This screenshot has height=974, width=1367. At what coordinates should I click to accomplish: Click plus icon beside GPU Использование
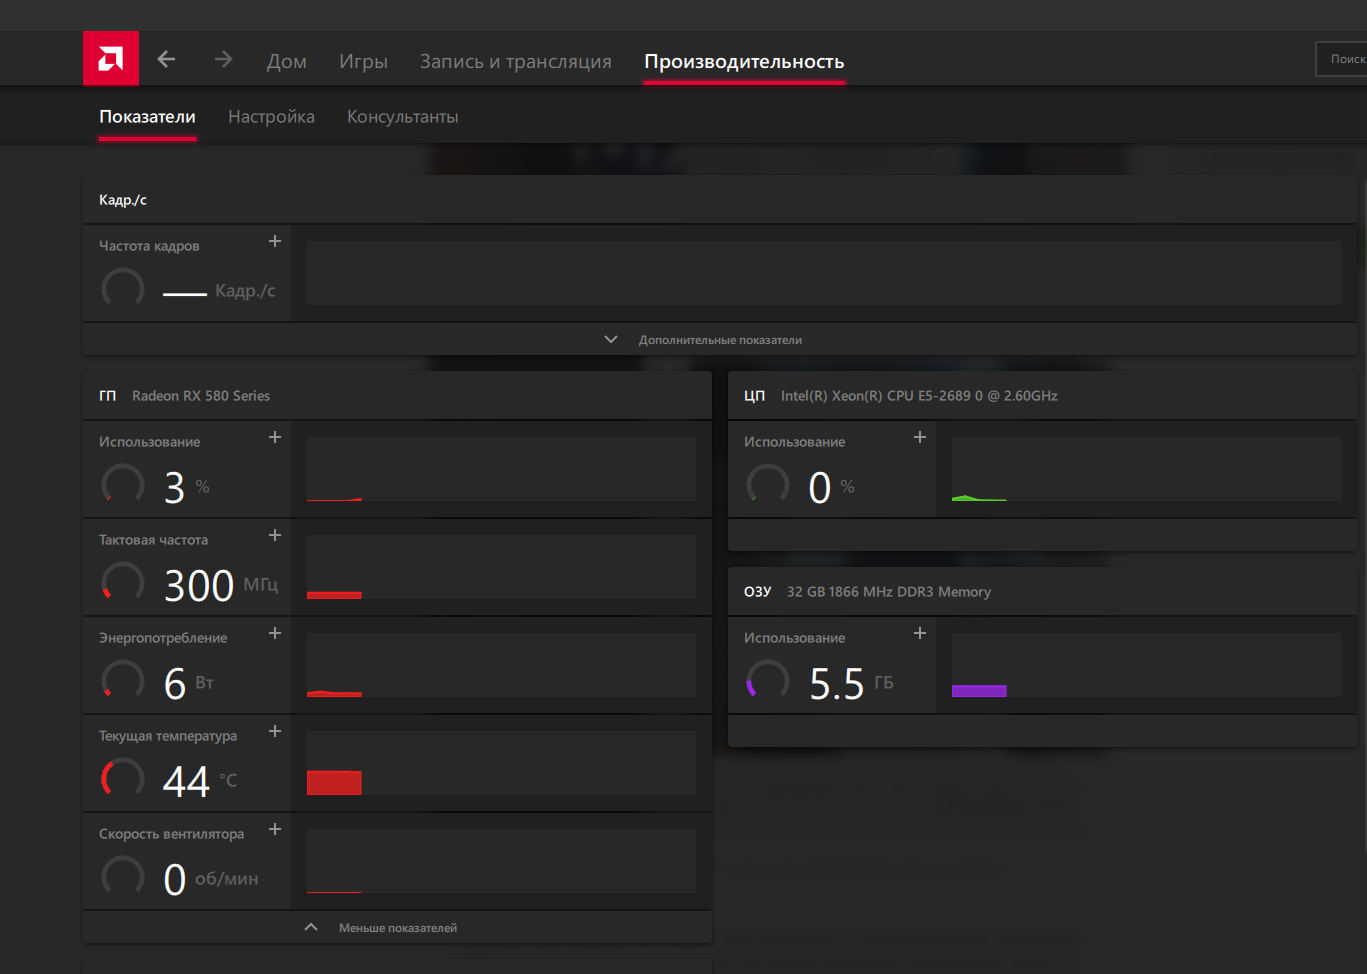(x=275, y=438)
